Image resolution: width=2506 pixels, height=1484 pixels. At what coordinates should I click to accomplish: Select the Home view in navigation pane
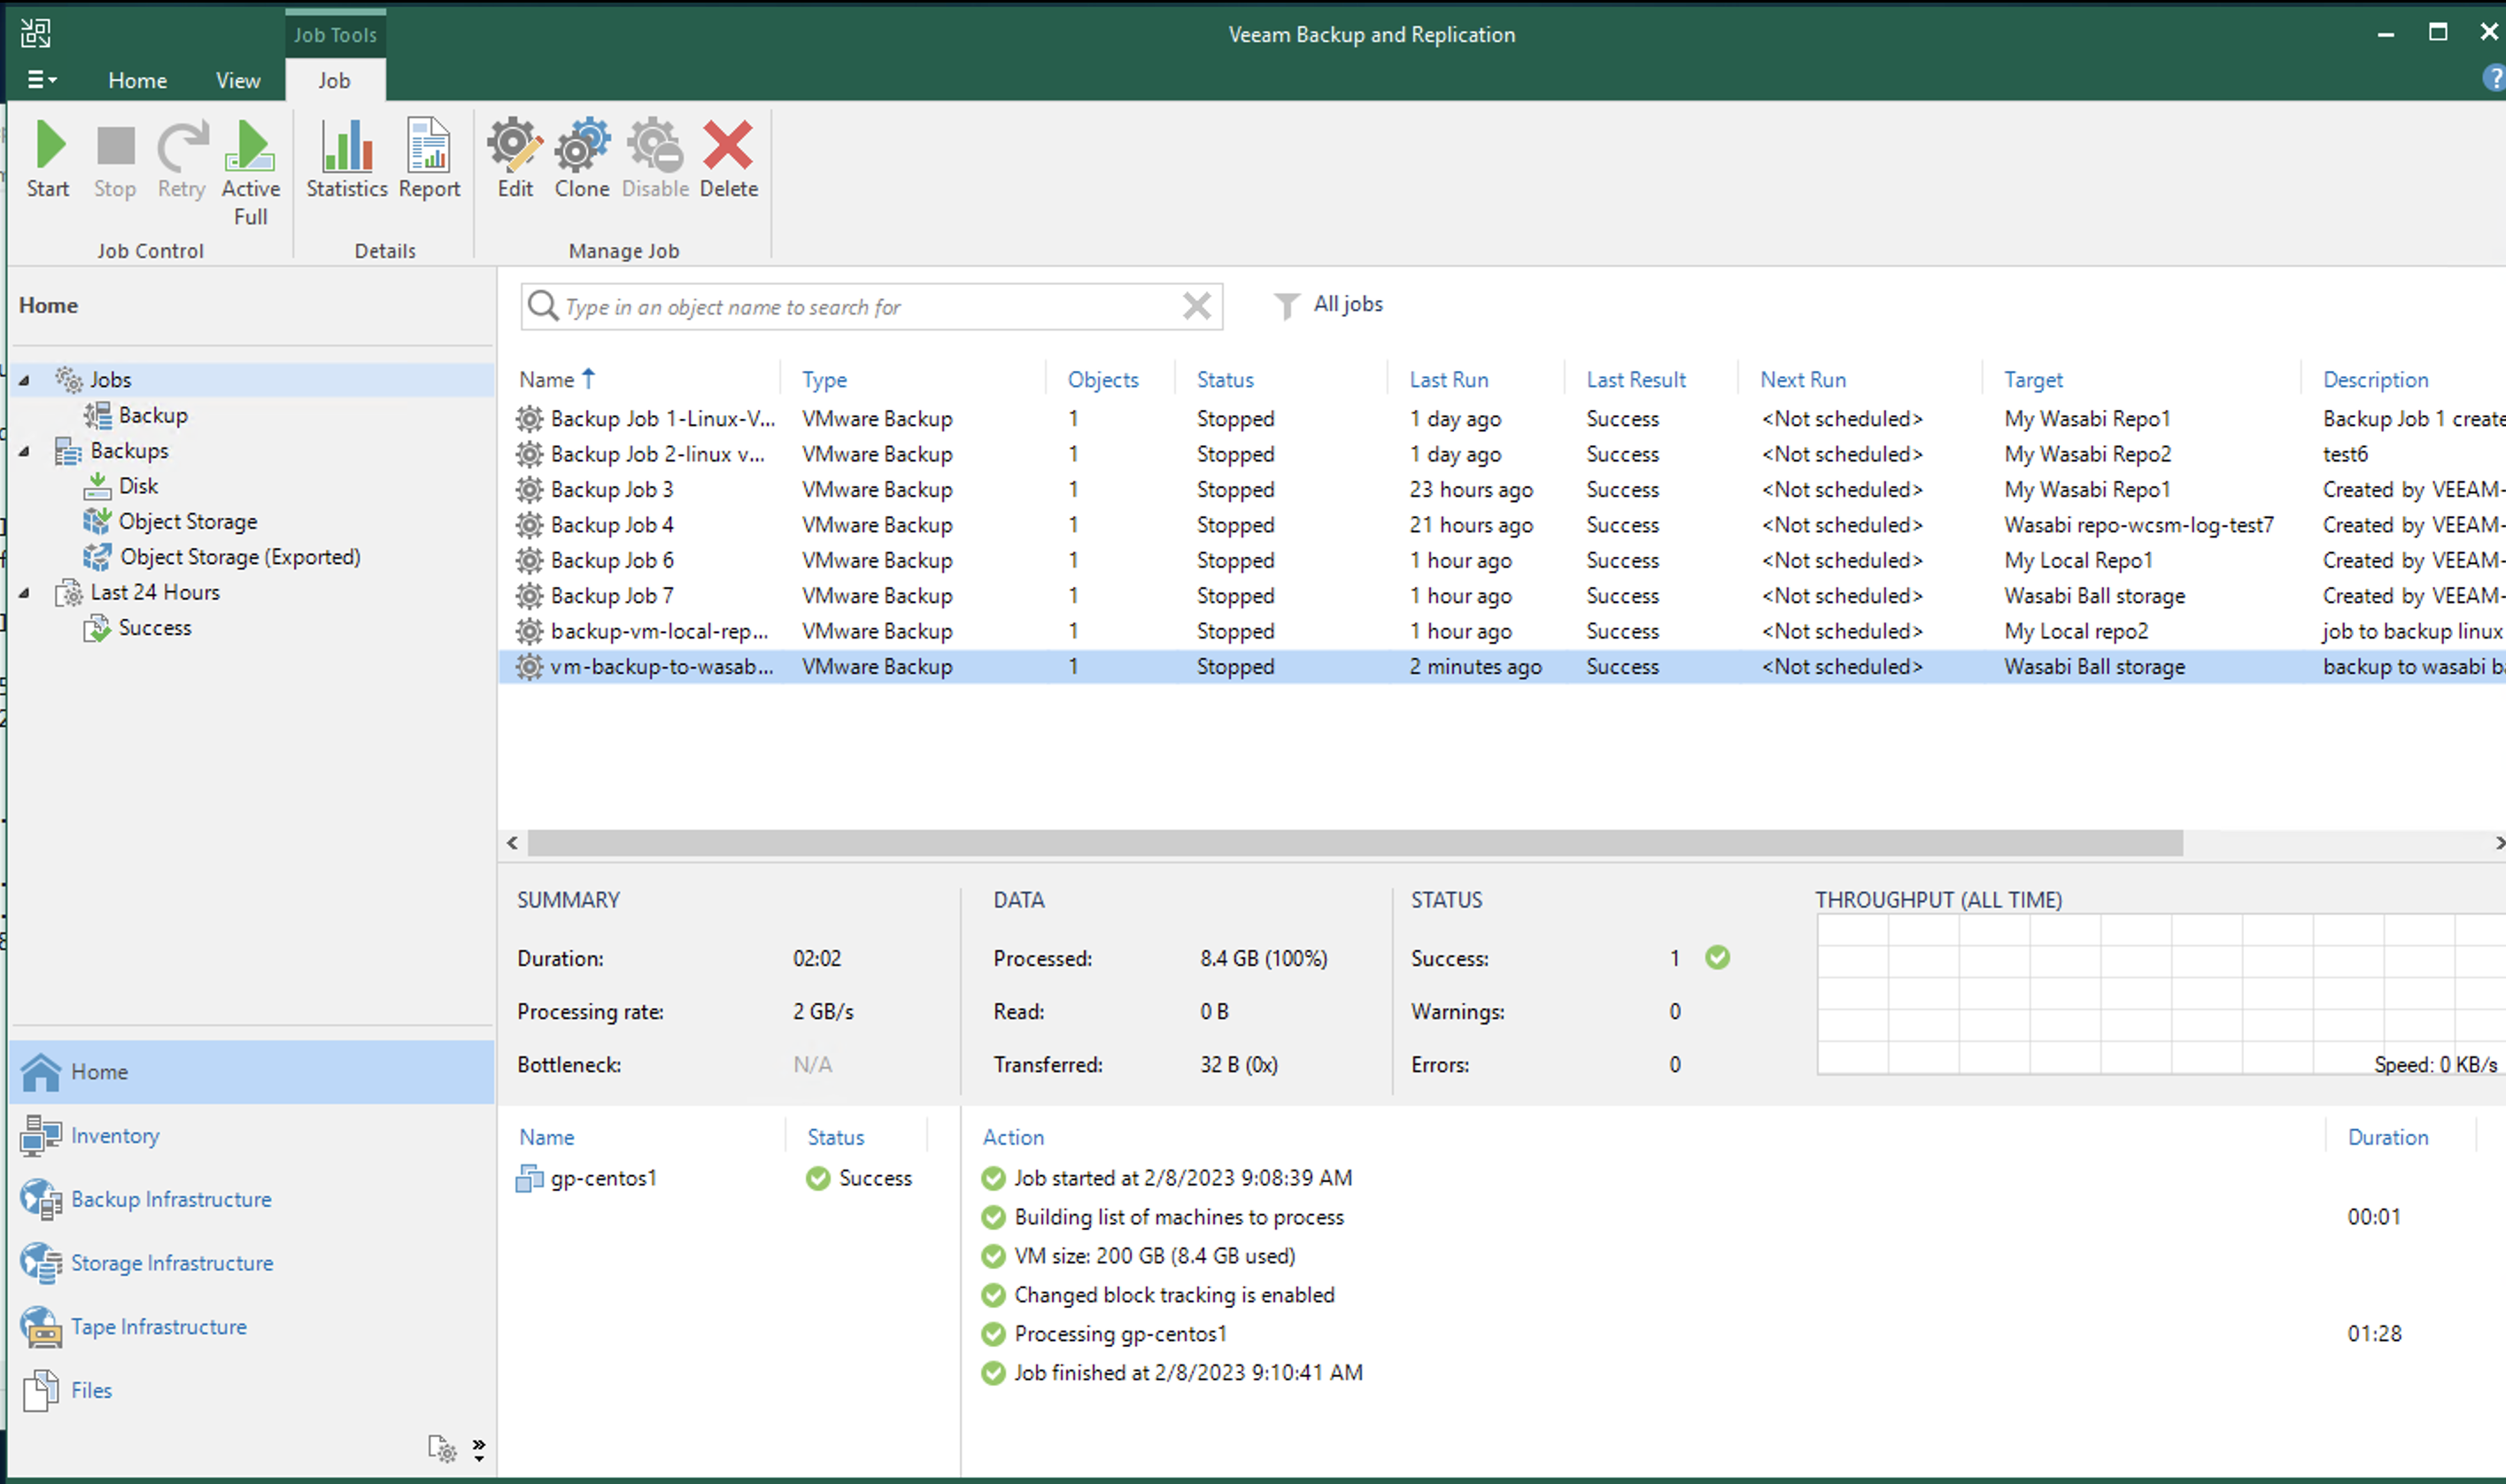(252, 1072)
